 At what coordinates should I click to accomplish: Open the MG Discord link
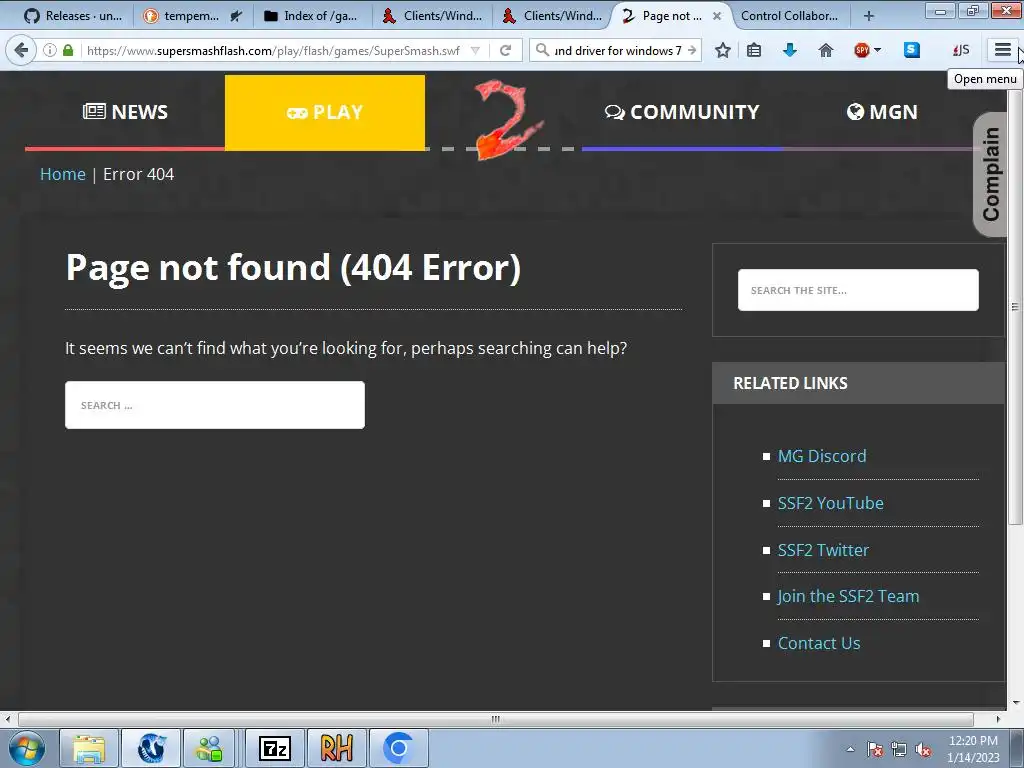pyautogui.click(x=822, y=456)
